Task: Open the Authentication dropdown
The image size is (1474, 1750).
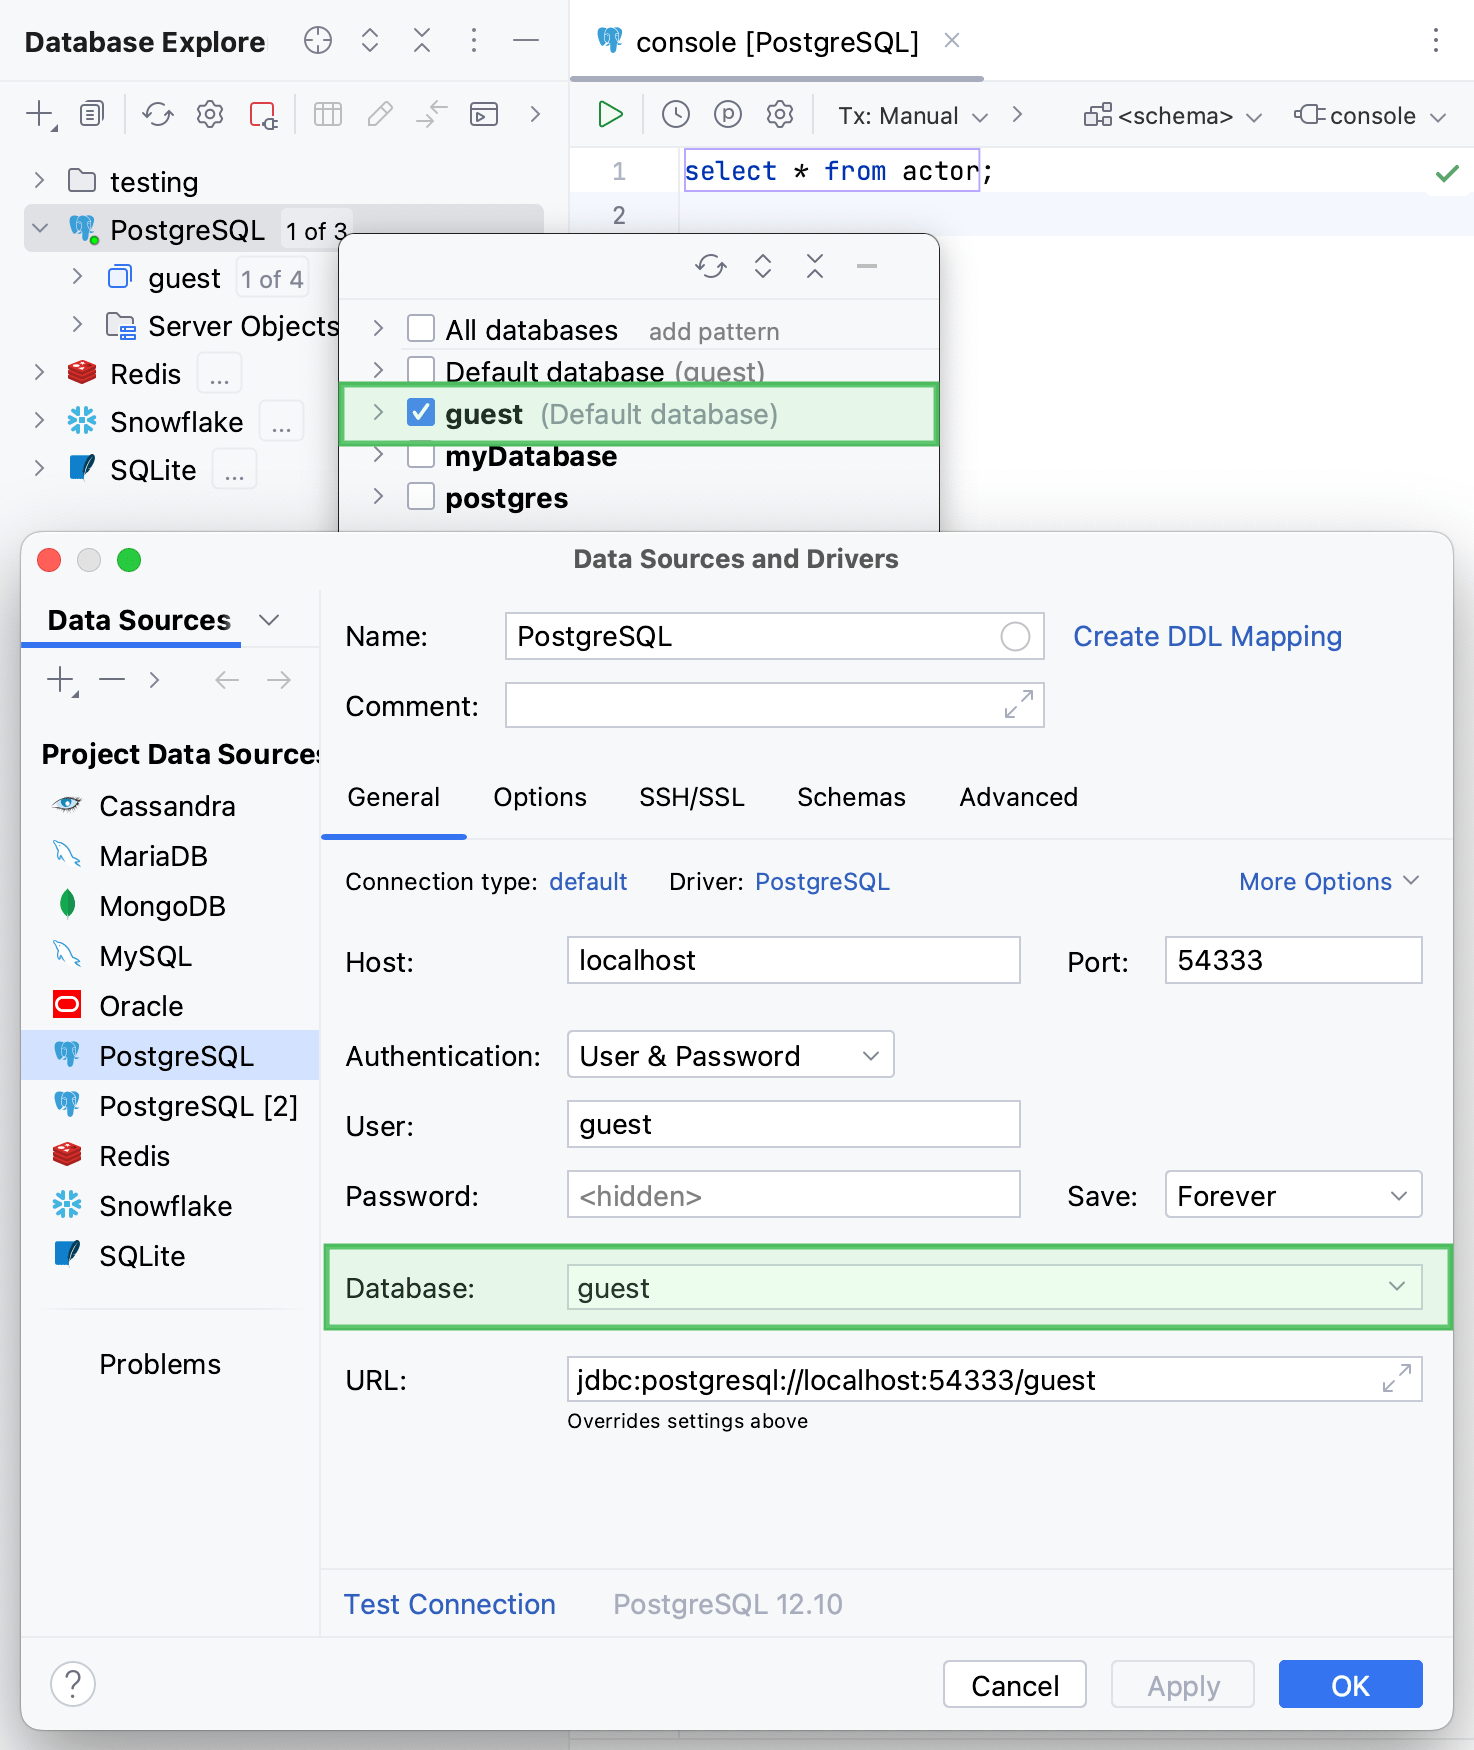Action: [x=730, y=1056]
